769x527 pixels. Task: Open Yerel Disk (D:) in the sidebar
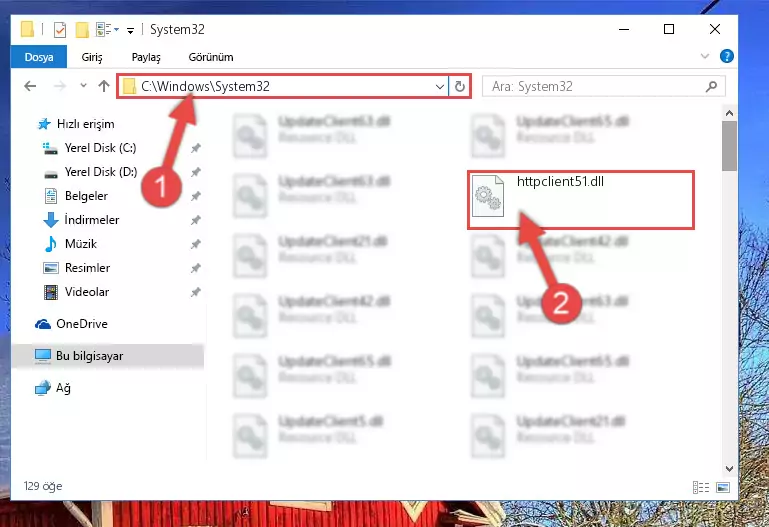coord(101,172)
